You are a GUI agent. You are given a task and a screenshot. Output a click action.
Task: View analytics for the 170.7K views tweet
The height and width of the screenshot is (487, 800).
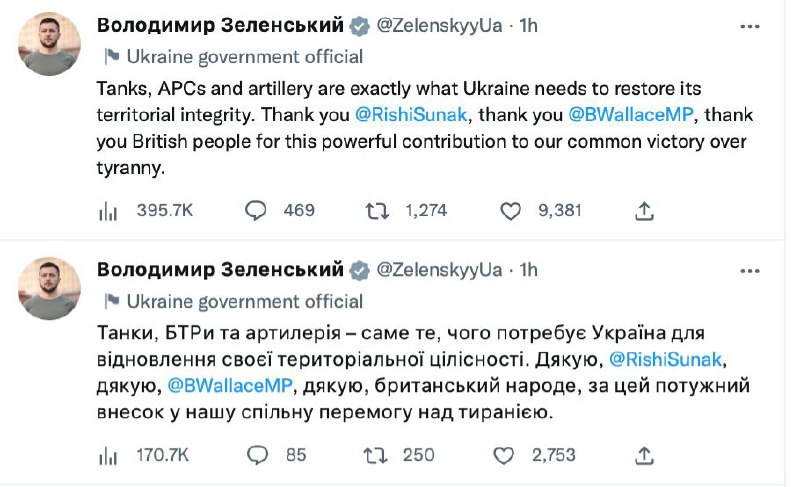[x=108, y=455]
